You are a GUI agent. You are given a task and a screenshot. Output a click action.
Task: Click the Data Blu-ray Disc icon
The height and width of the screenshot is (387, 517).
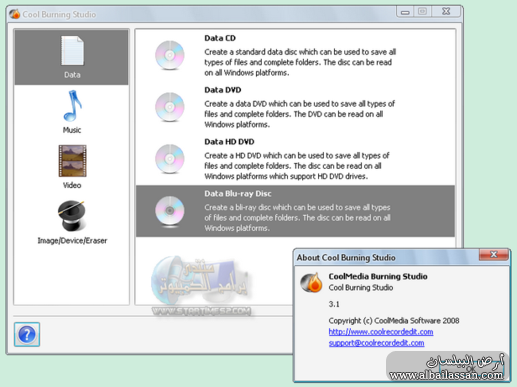[170, 211]
